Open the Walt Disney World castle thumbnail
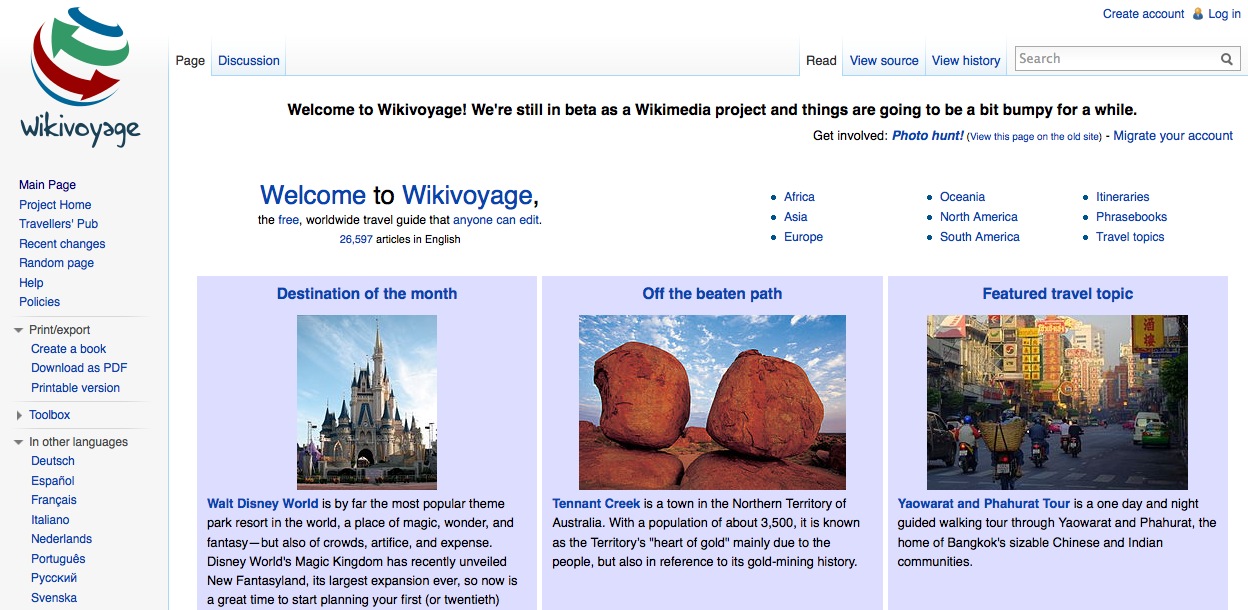This screenshot has height=610, width=1248. pos(367,402)
